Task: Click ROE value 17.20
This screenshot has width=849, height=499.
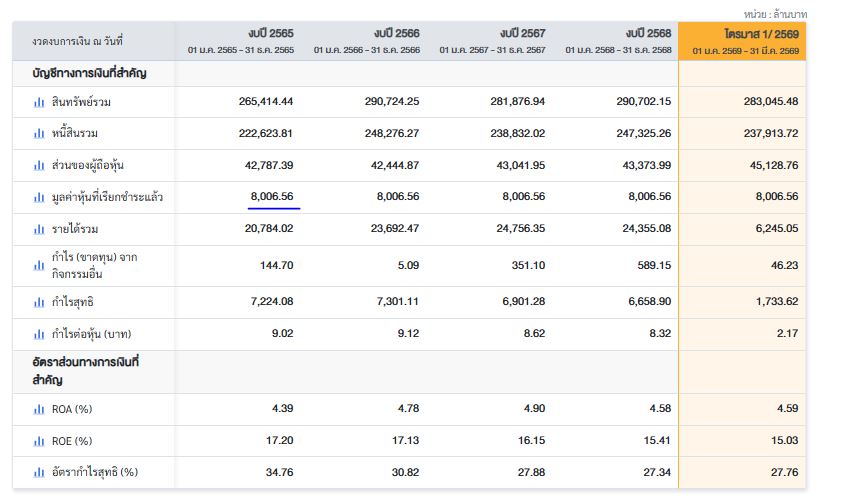Action: click(x=279, y=441)
